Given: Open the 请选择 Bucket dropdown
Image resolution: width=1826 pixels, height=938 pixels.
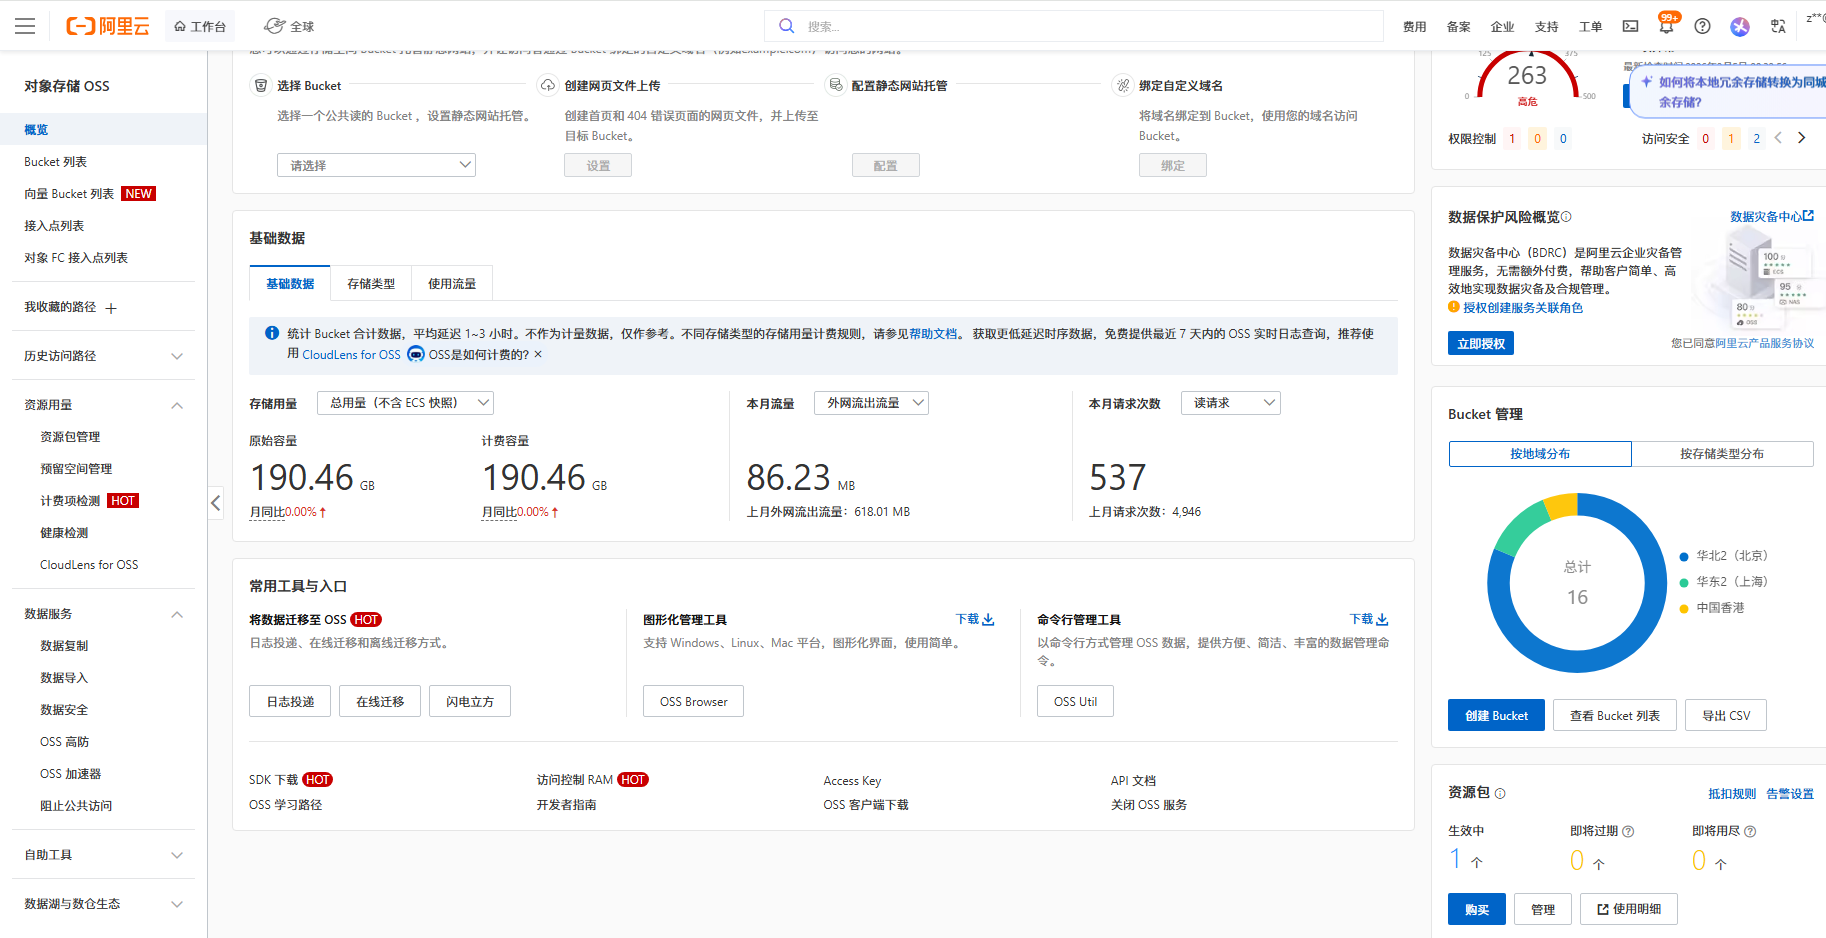Looking at the screenshot, I should coord(376,165).
